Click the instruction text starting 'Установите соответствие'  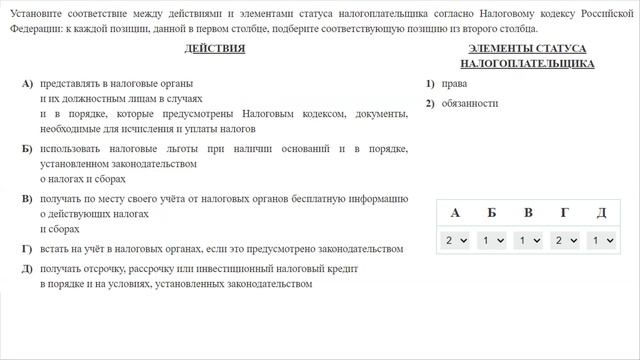322,21
